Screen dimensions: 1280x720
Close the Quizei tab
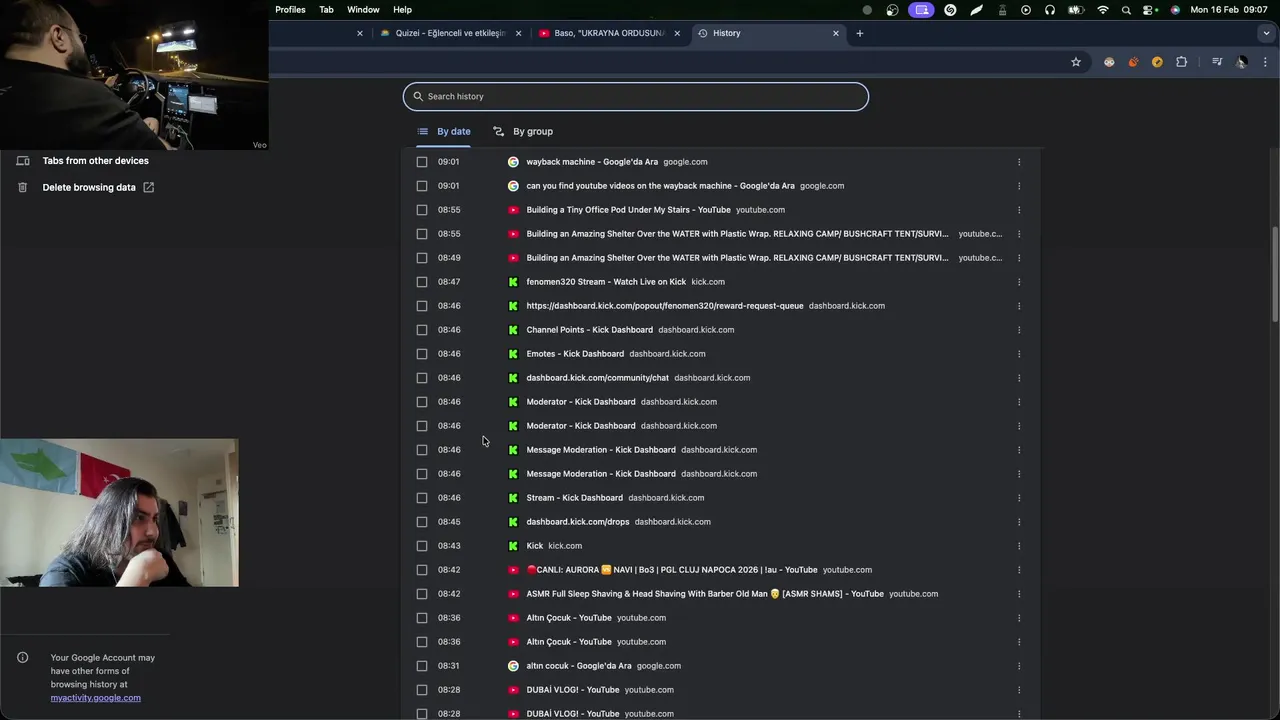518,33
